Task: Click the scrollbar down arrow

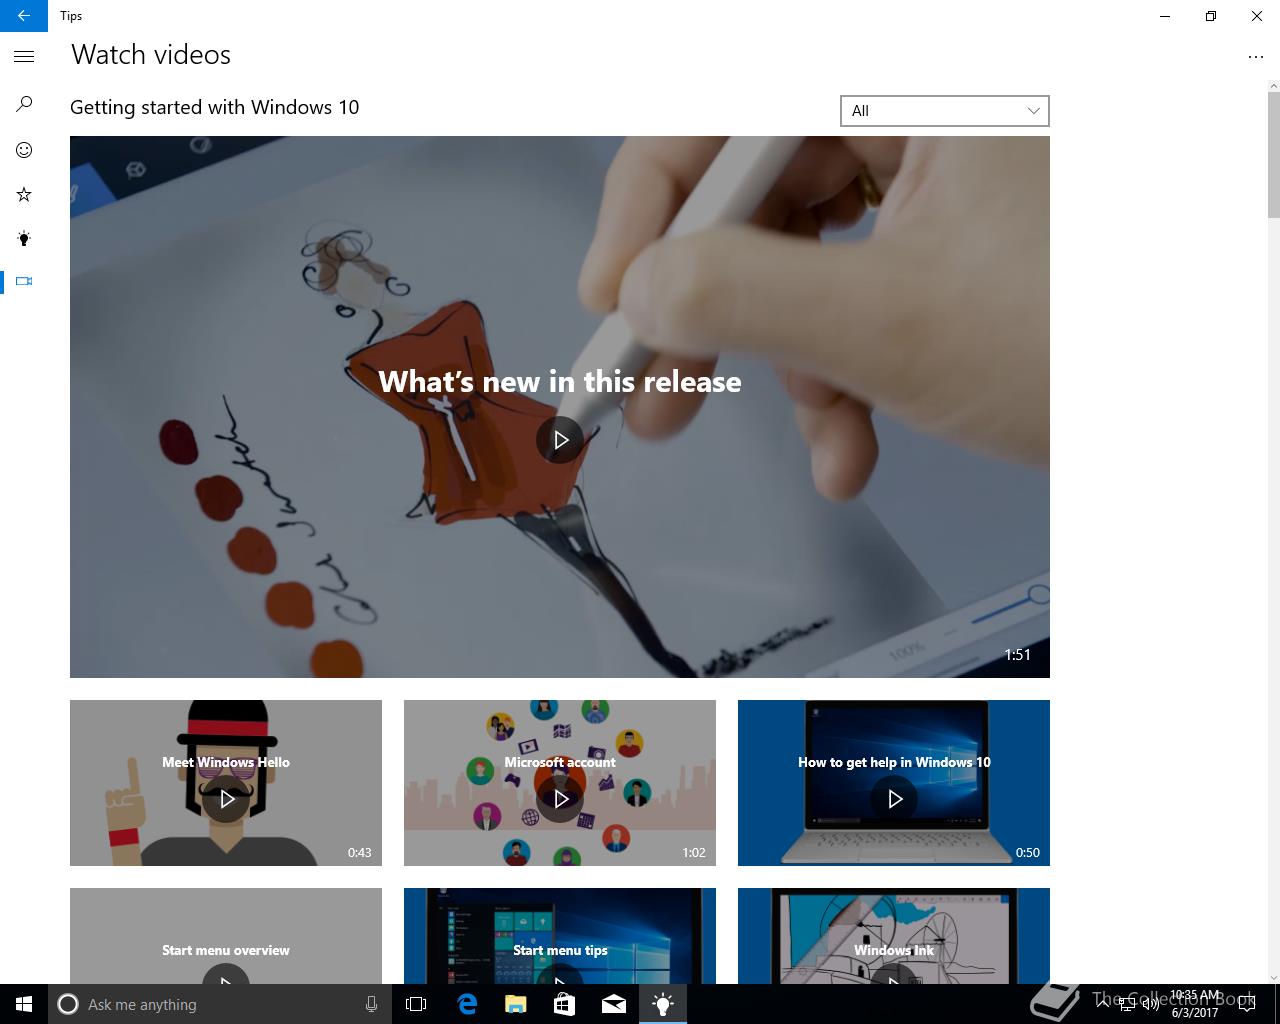Action: (x=1274, y=977)
